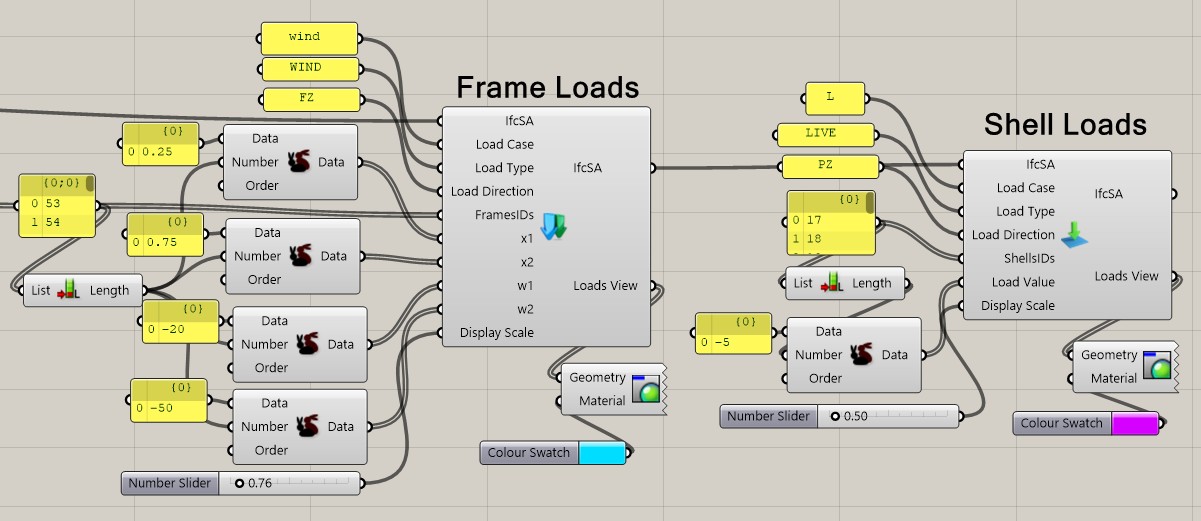Select the squirrel icon beside the 0.25 panel

point(299,162)
